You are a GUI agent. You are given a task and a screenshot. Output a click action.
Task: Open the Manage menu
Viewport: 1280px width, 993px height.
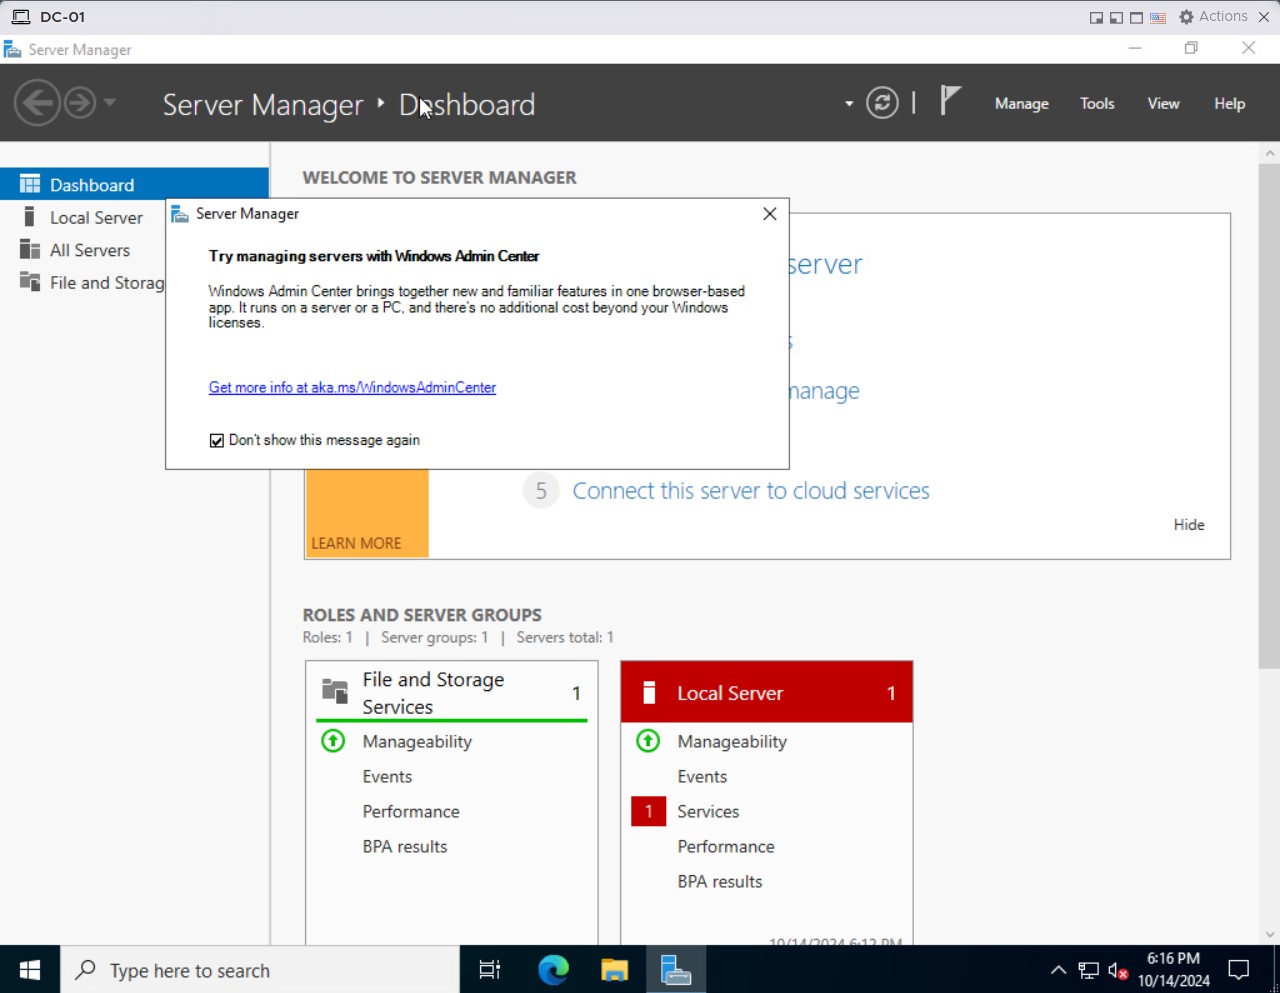[x=1021, y=103]
